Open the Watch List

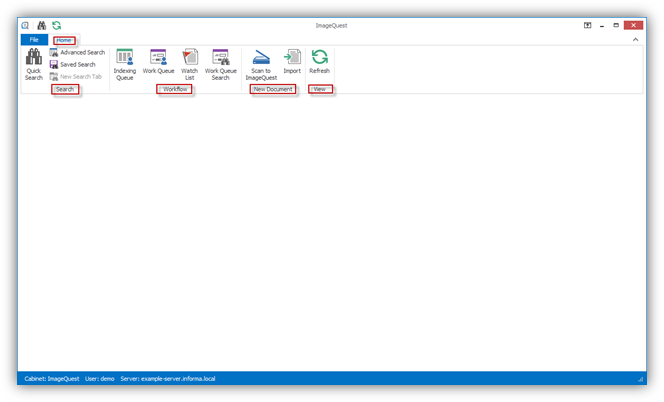coord(189,64)
